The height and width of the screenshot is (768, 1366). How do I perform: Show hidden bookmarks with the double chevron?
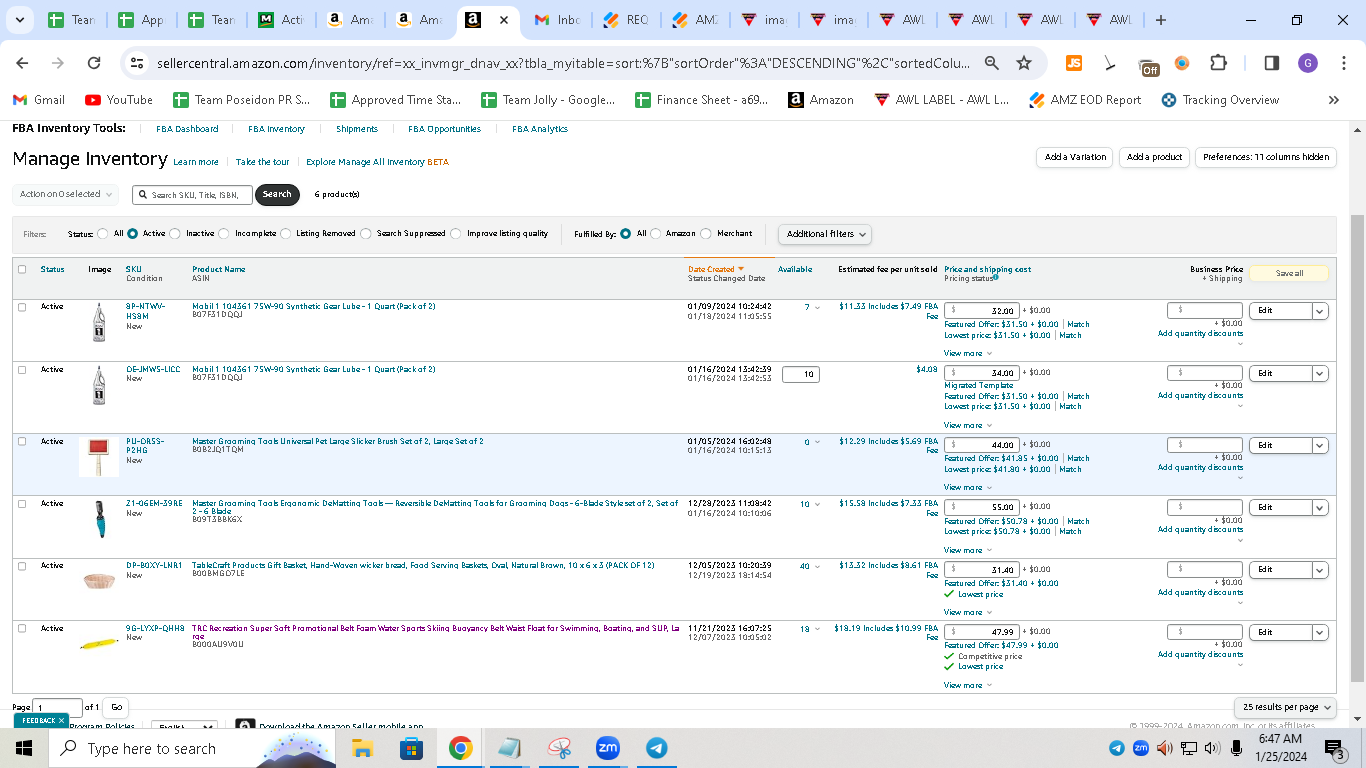1333,100
